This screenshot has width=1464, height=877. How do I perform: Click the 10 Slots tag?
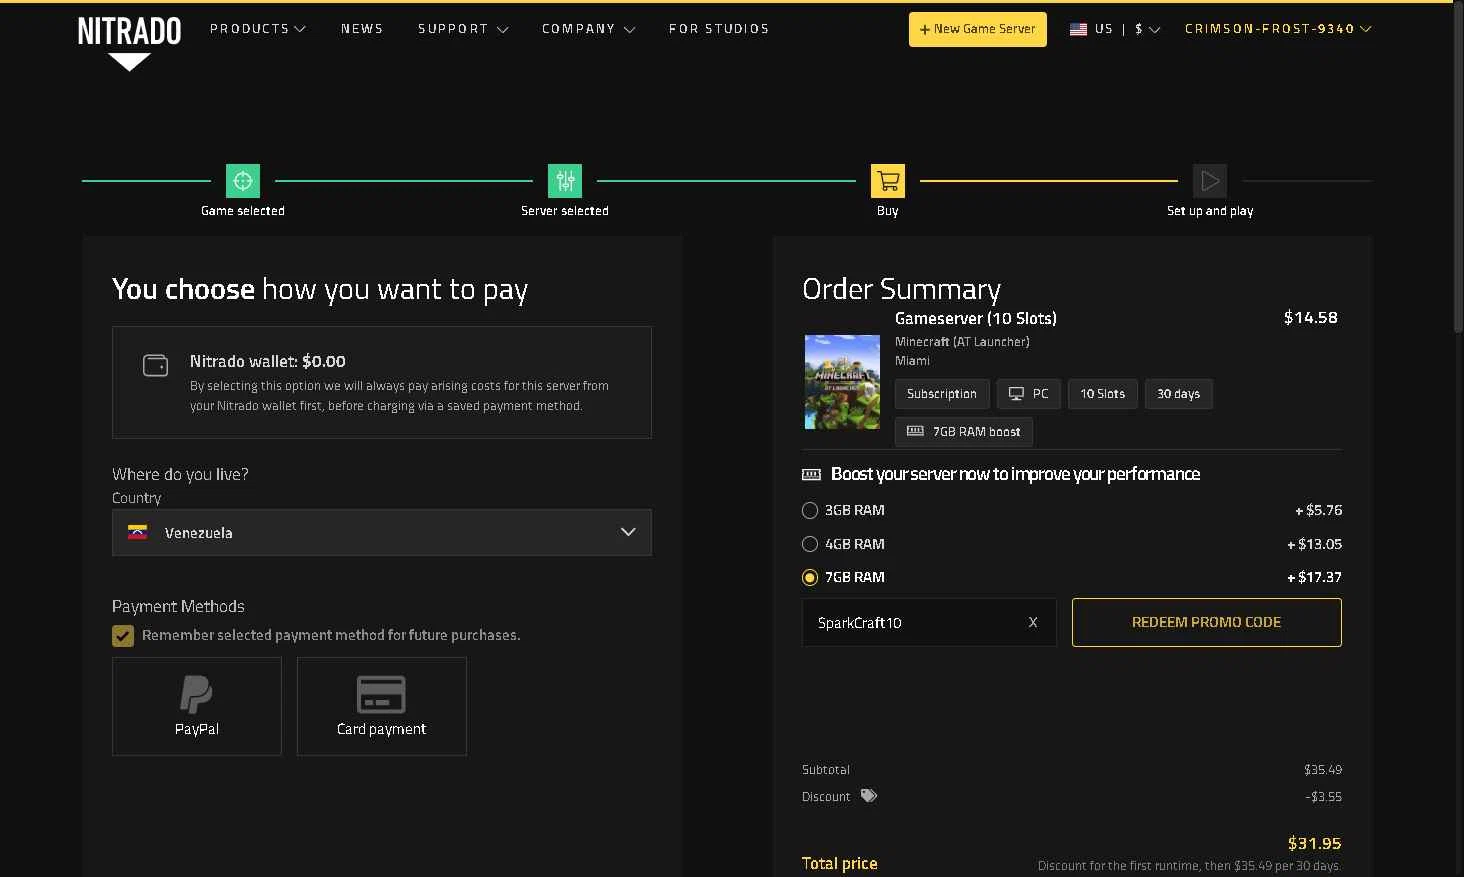(1102, 394)
